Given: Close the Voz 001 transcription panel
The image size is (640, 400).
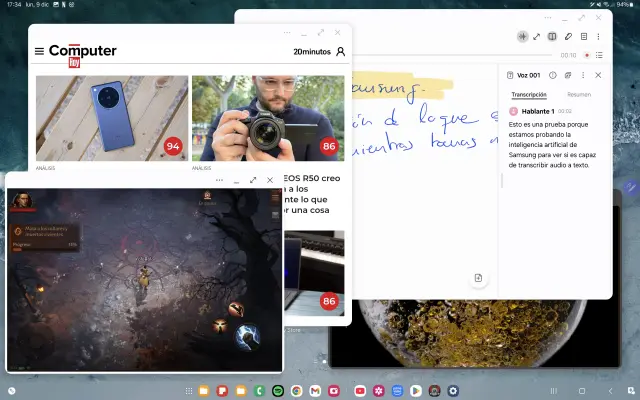Looking at the screenshot, I should point(598,75).
